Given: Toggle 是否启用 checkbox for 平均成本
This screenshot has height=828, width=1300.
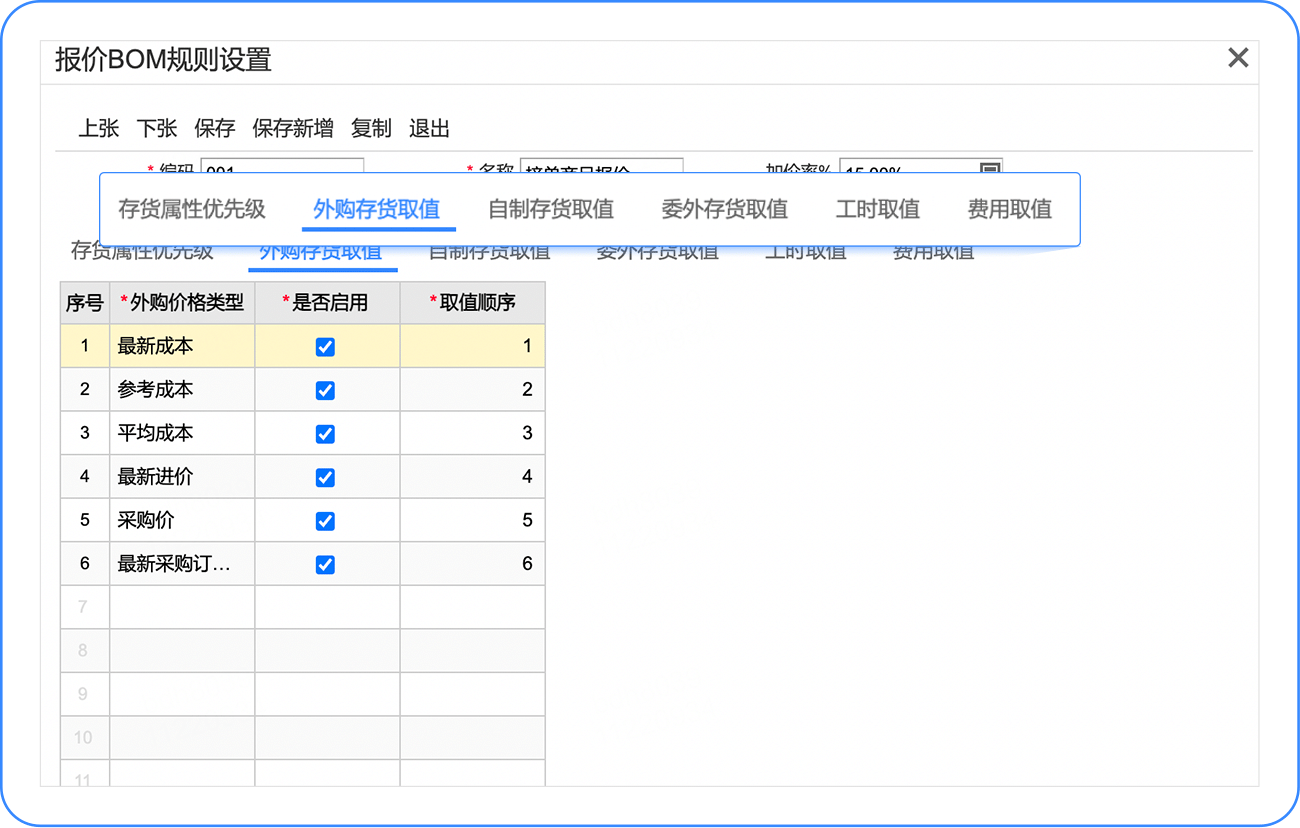Looking at the screenshot, I should point(325,434).
